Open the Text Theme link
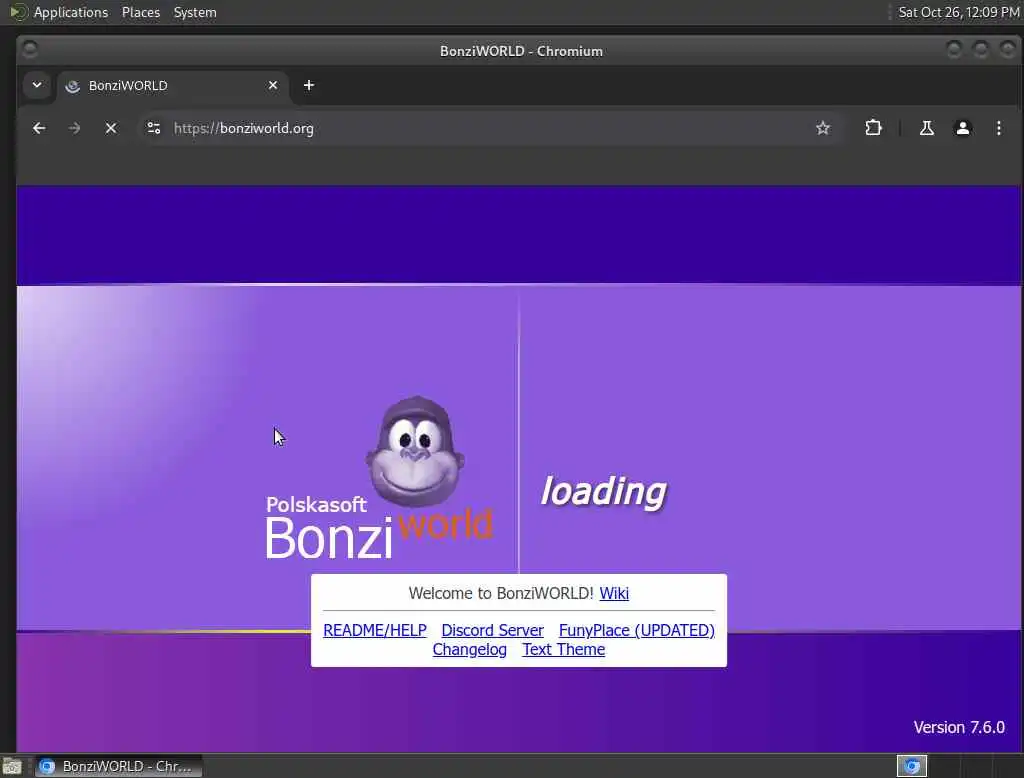Viewport: 1024px width, 778px height. coord(564,649)
